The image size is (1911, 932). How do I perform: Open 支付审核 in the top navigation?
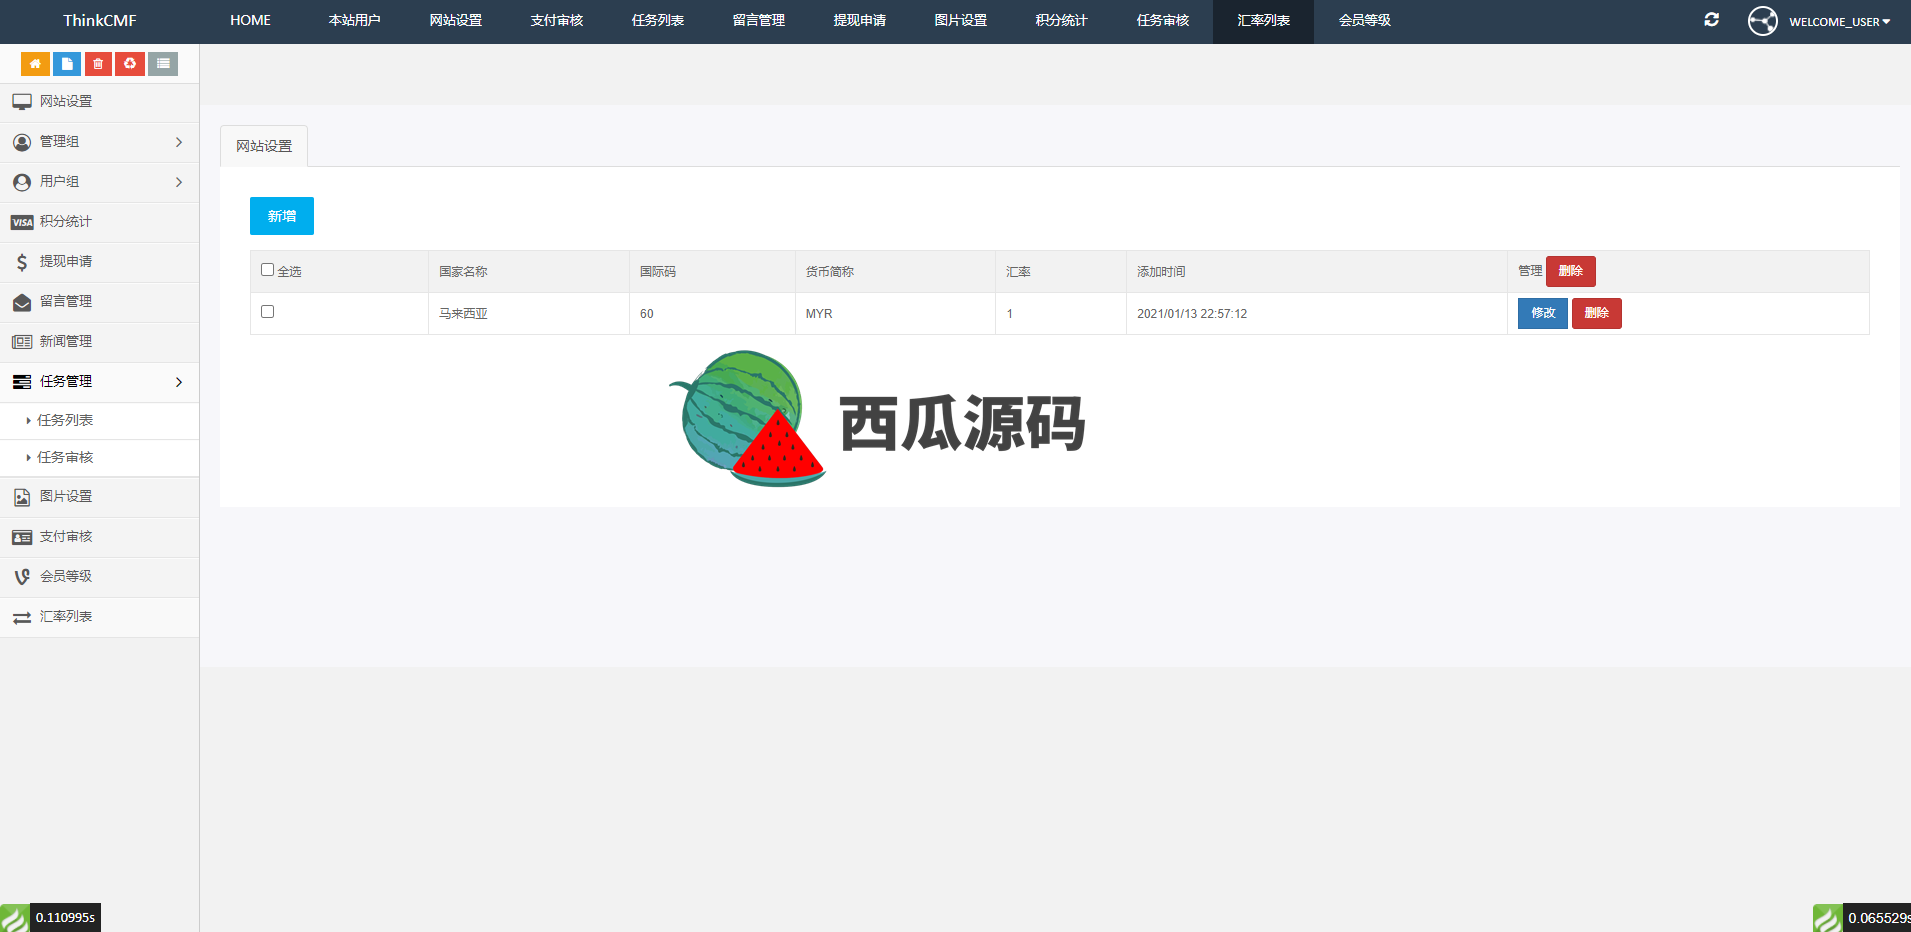pyautogui.click(x=556, y=21)
